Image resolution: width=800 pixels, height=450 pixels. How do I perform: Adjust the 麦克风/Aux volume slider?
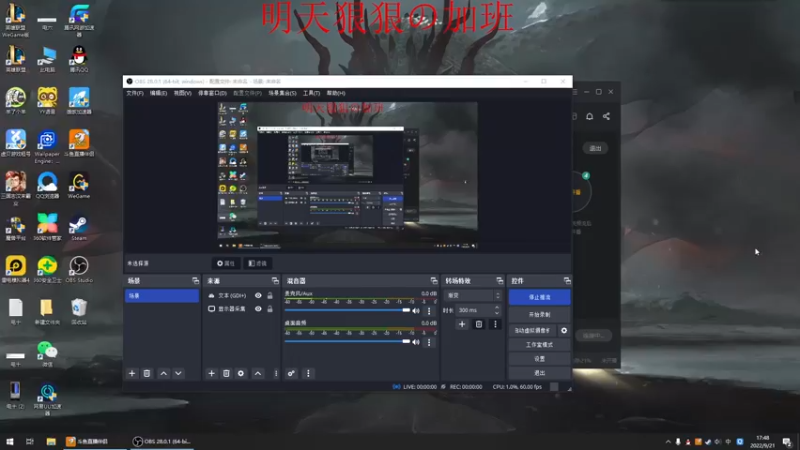(x=347, y=310)
